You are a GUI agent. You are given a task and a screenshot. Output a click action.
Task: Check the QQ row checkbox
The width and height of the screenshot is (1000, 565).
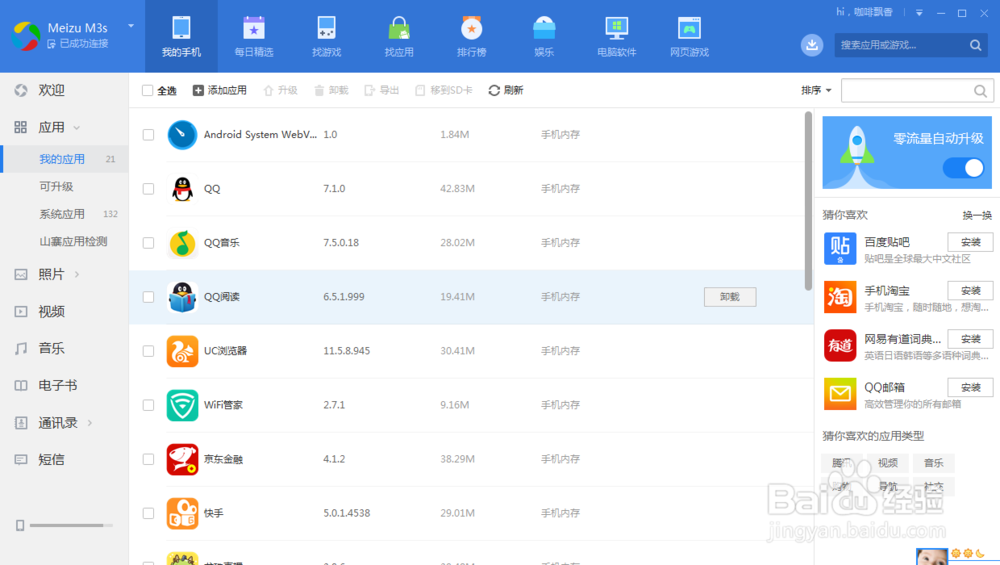[149, 189]
